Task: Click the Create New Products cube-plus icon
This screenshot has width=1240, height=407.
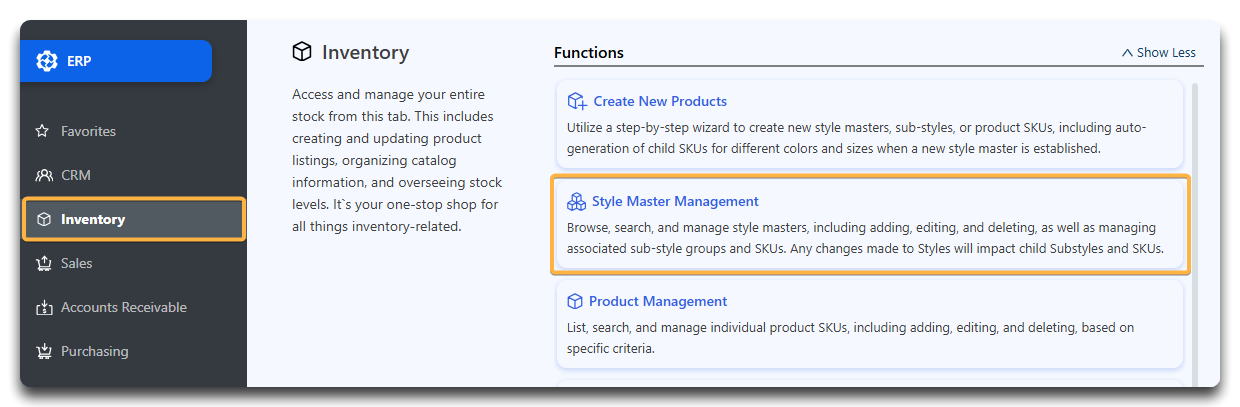Action: (x=577, y=101)
